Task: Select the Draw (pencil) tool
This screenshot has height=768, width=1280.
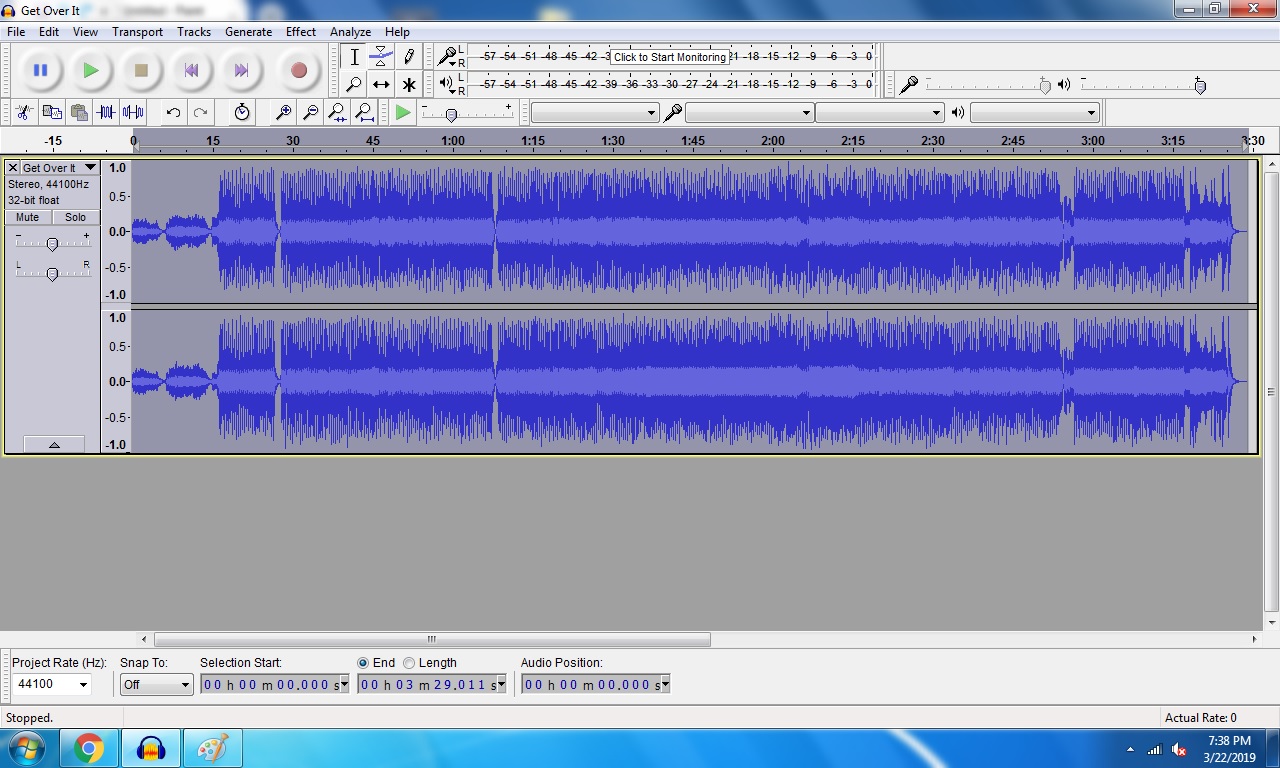Action: click(x=408, y=57)
